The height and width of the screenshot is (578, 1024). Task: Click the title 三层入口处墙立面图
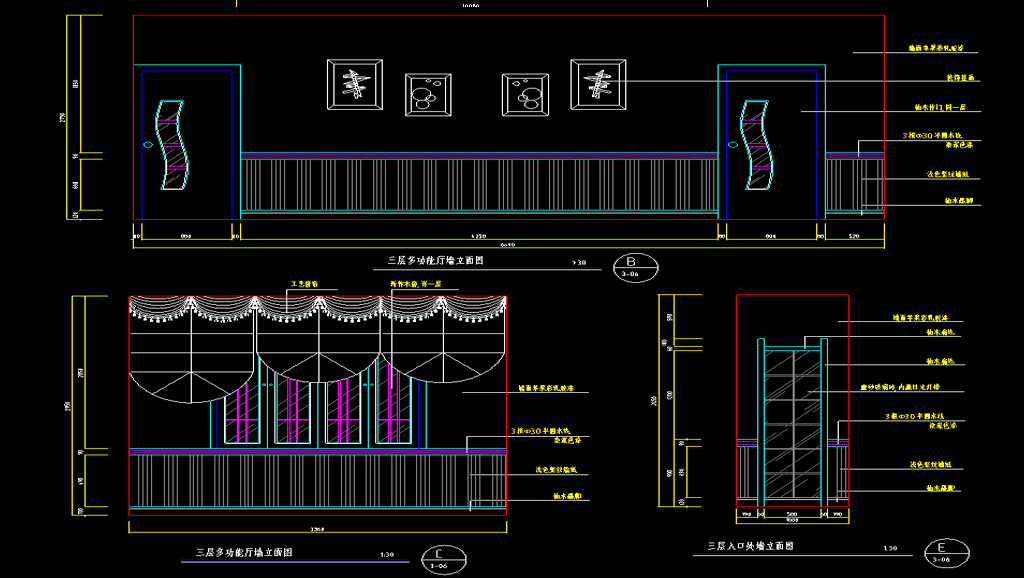(x=750, y=547)
